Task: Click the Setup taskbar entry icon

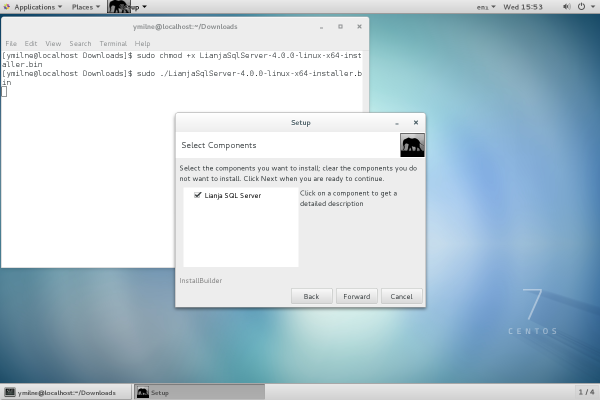Action: pyautogui.click(x=143, y=392)
